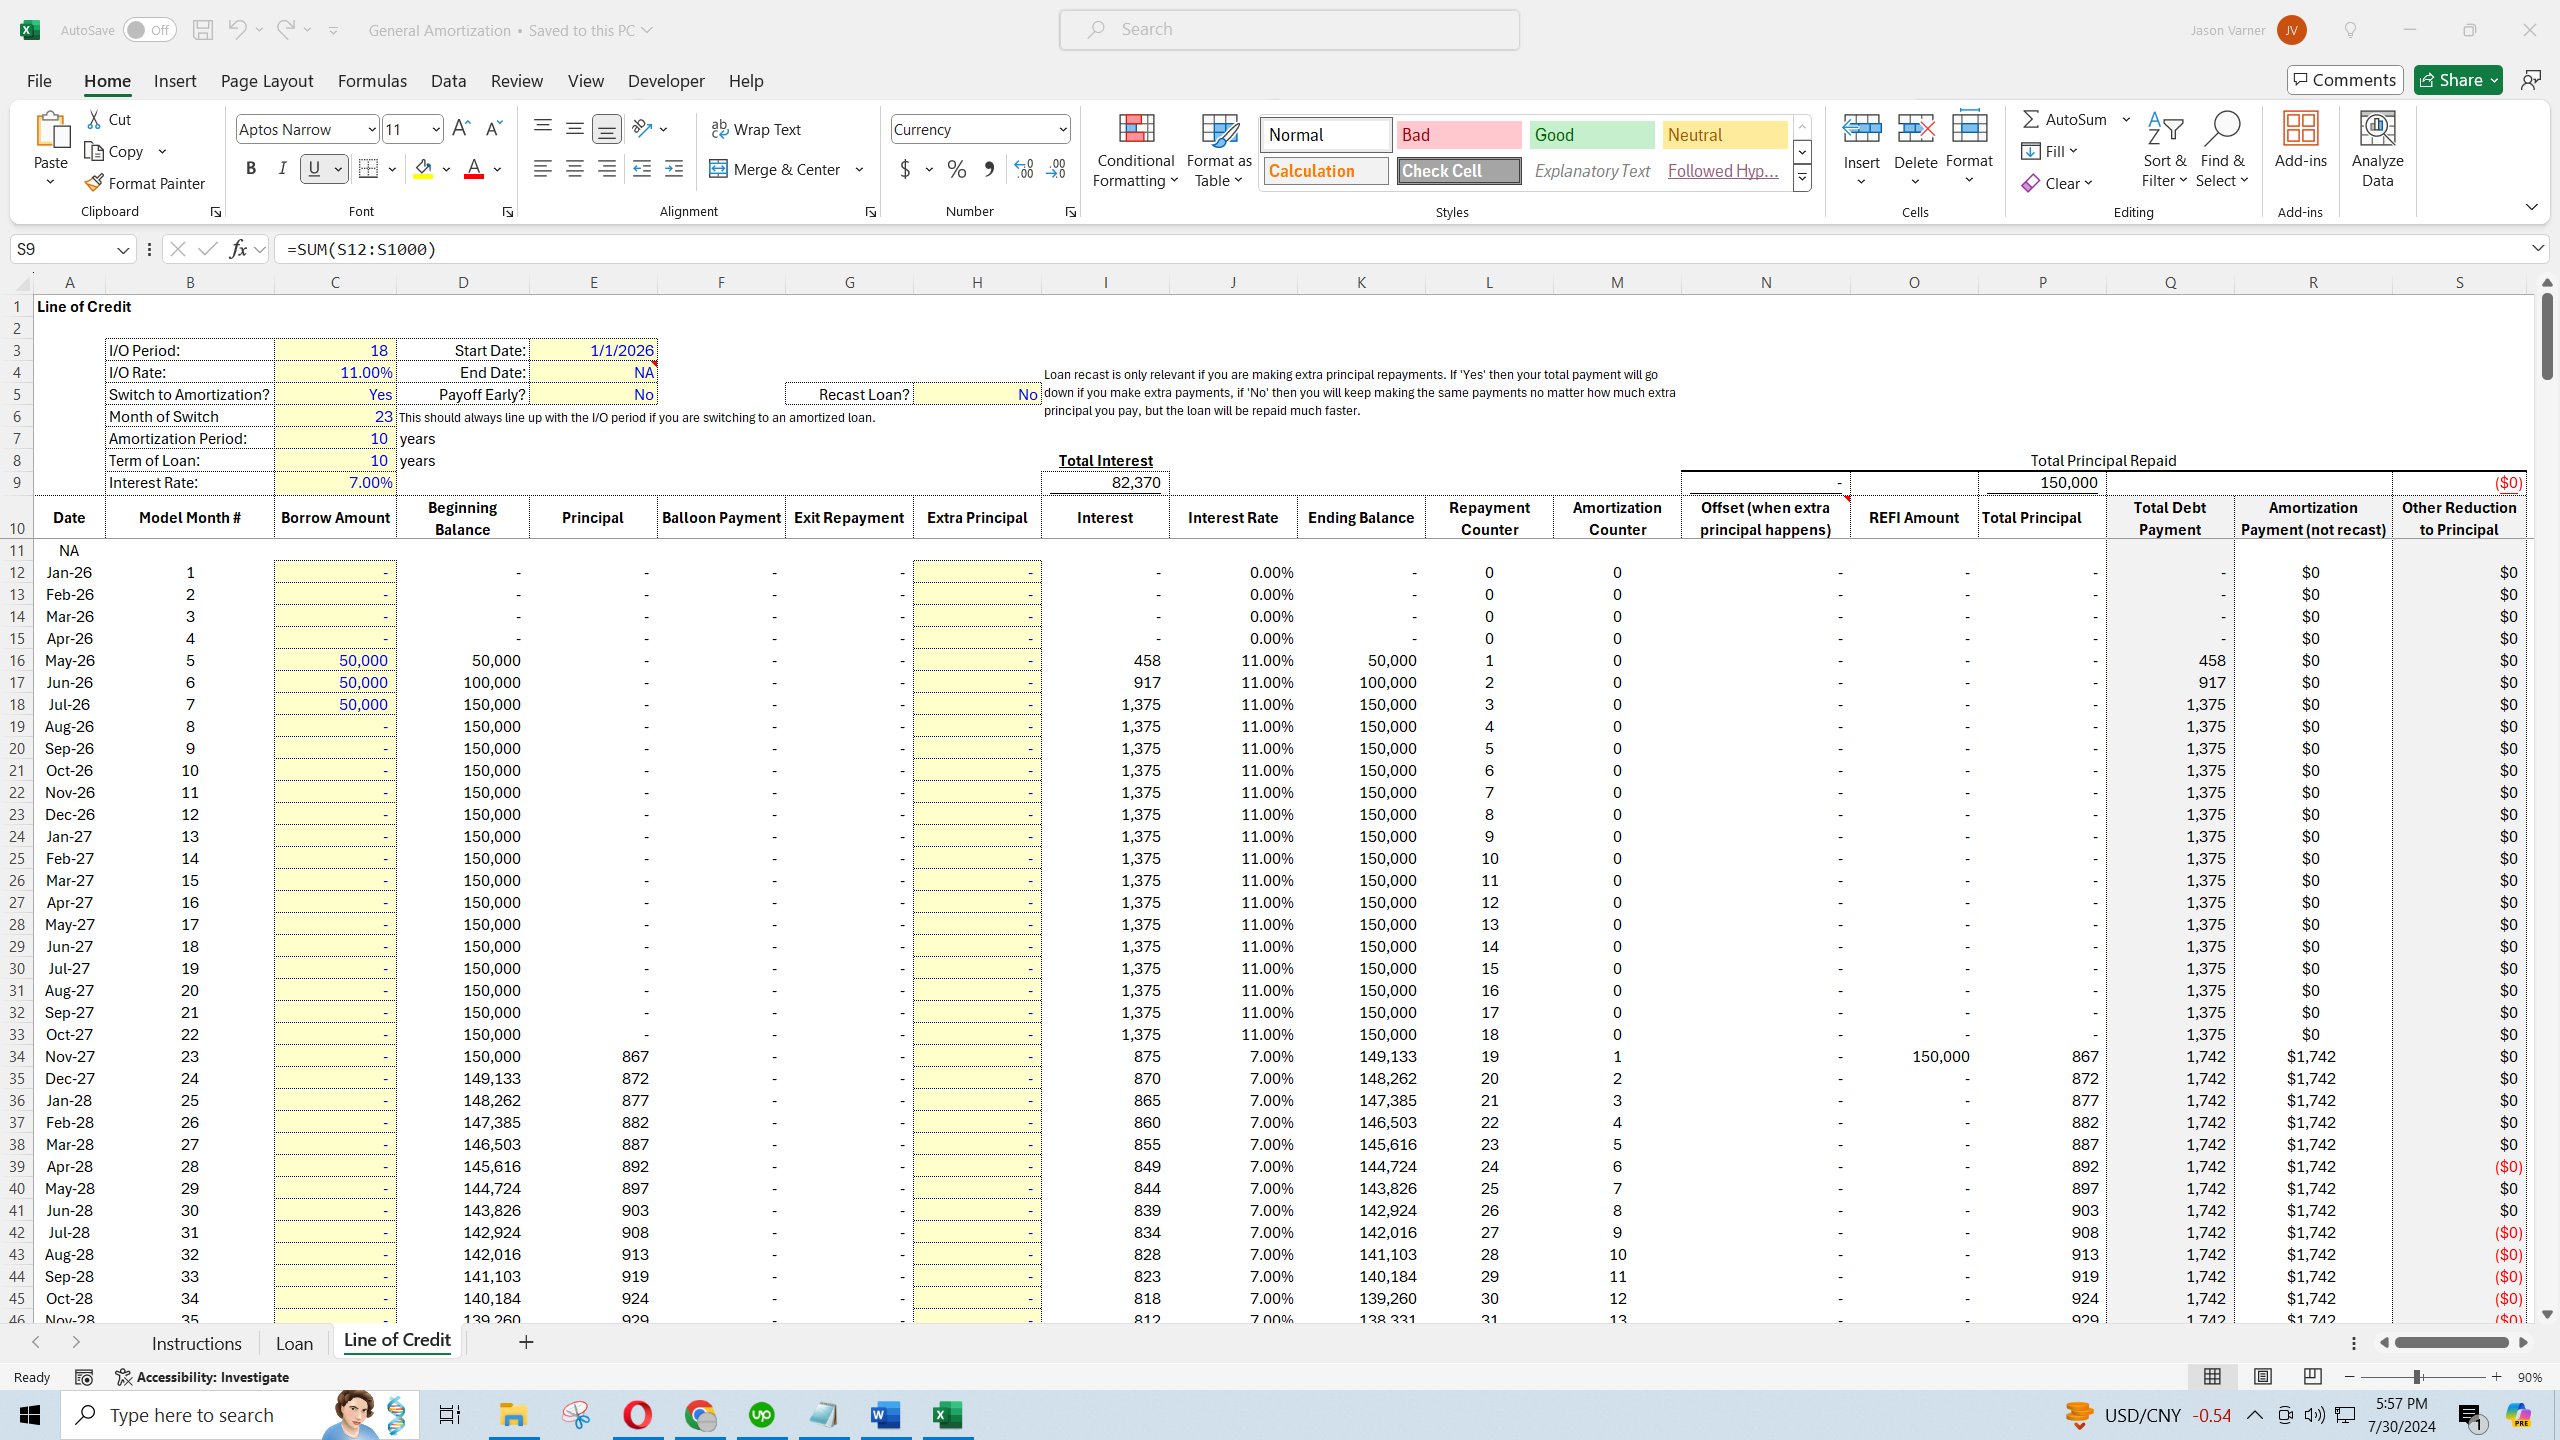Open Conditional Formatting menu
Screen dimensions: 2560x1440
click(1135, 149)
